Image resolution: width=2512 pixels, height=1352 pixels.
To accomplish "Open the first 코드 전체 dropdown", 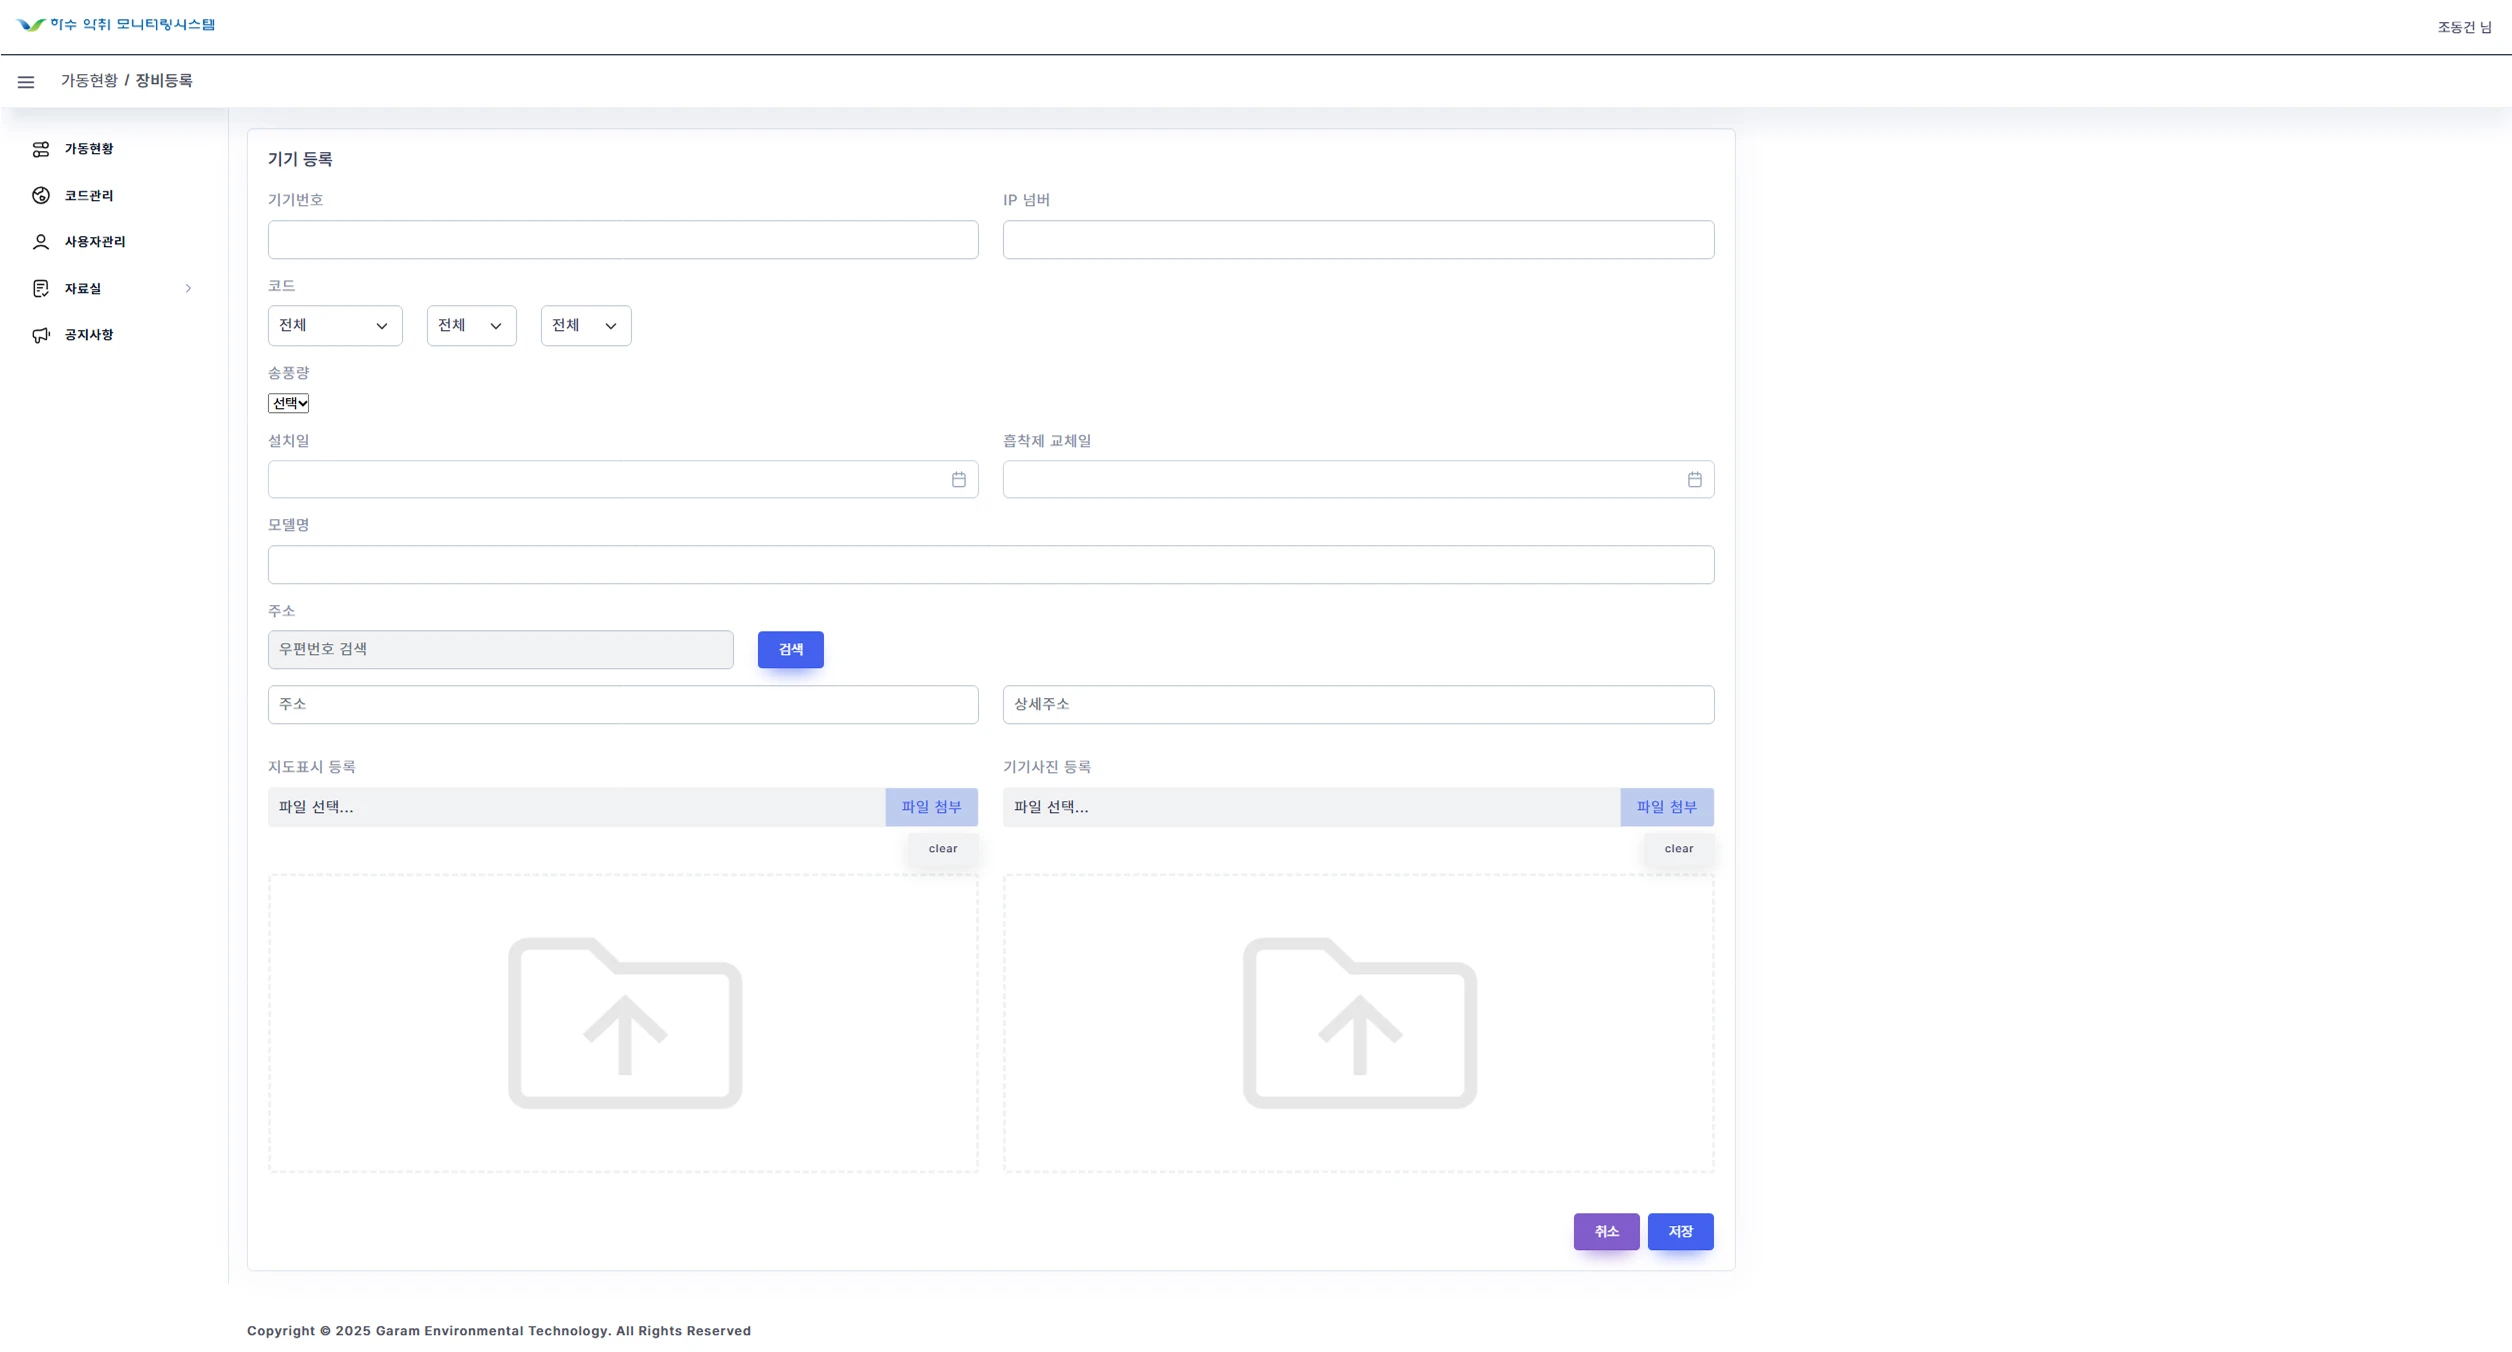I will 335,326.
